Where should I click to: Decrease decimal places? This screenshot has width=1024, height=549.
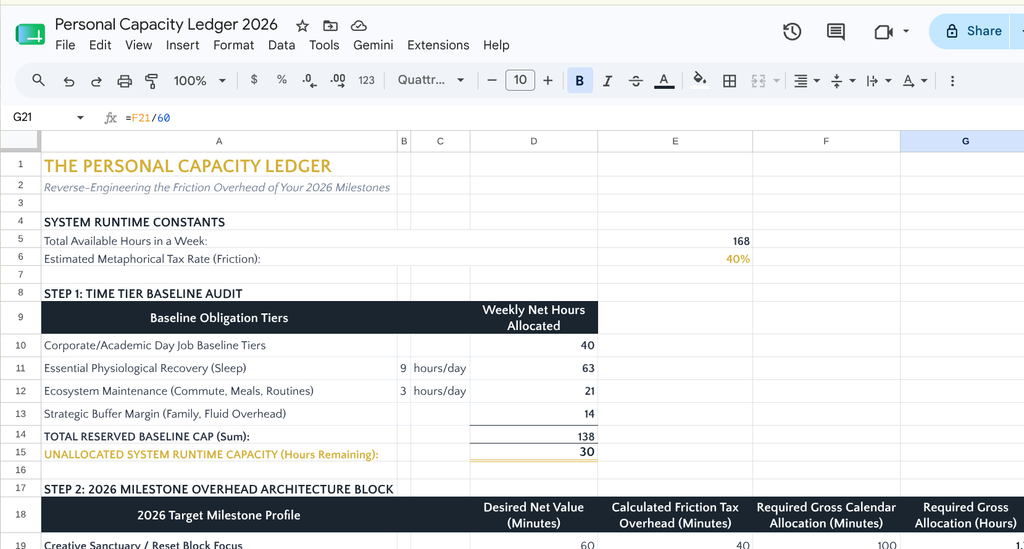(x=310, y=80)
